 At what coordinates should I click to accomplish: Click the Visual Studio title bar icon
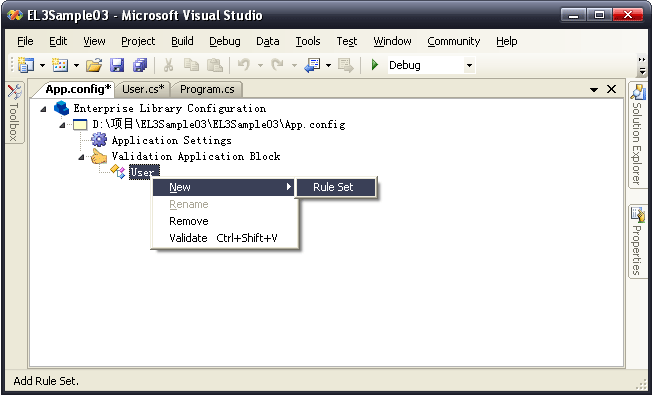15,15
